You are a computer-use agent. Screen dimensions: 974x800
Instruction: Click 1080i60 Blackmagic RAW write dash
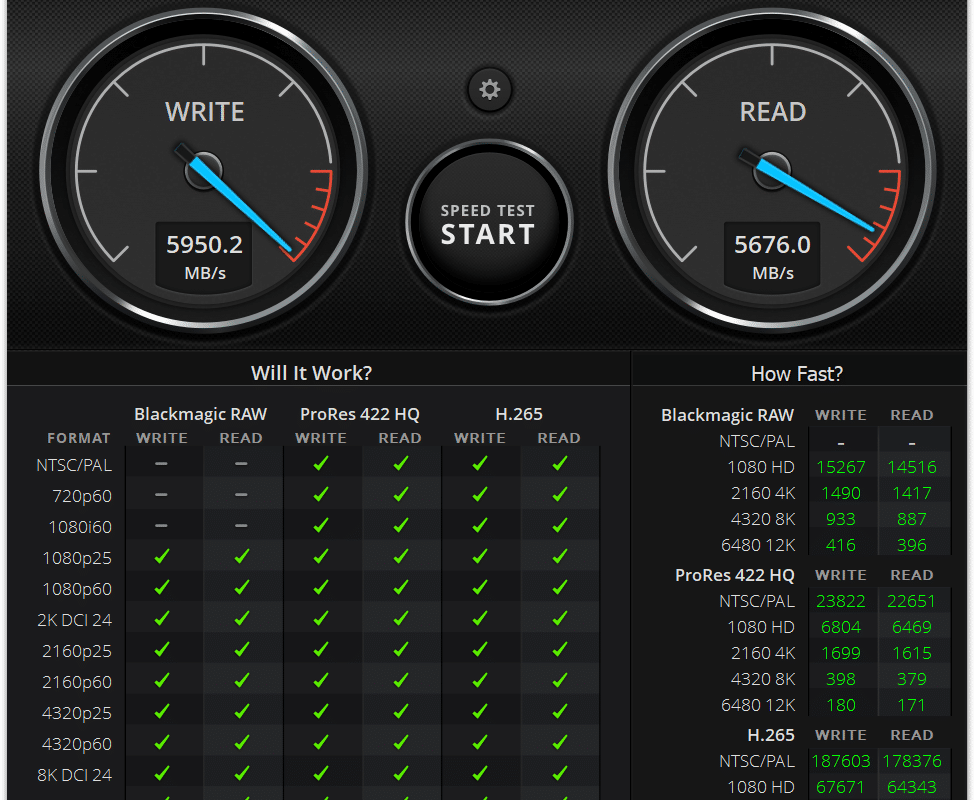(x=162, y=526)
